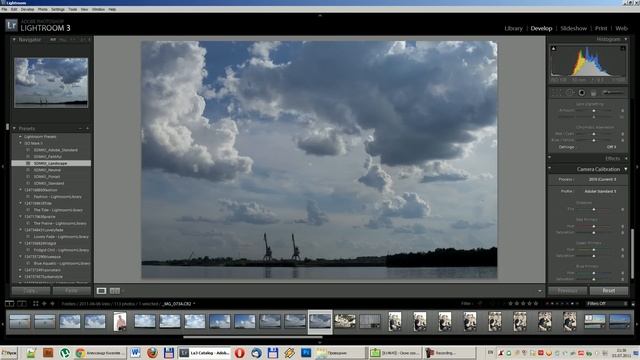This screenshot has width=640, height=360.
Task: Select the Graduated Filter tool
Action: click(593, 93)
